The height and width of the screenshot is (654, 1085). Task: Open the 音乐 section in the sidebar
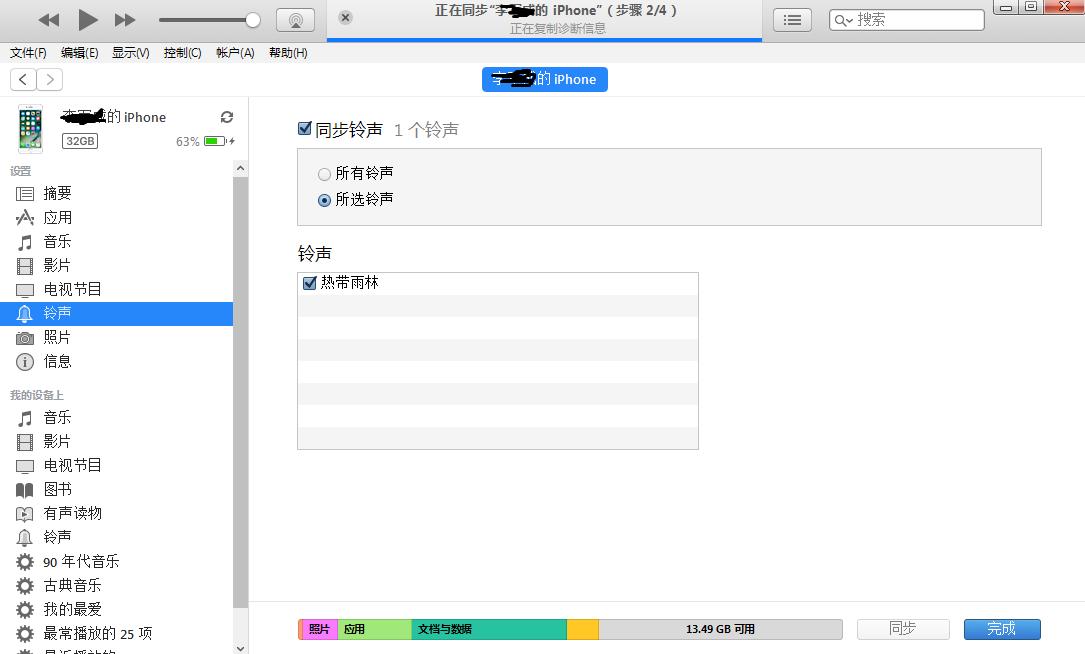tap(57, 241)
